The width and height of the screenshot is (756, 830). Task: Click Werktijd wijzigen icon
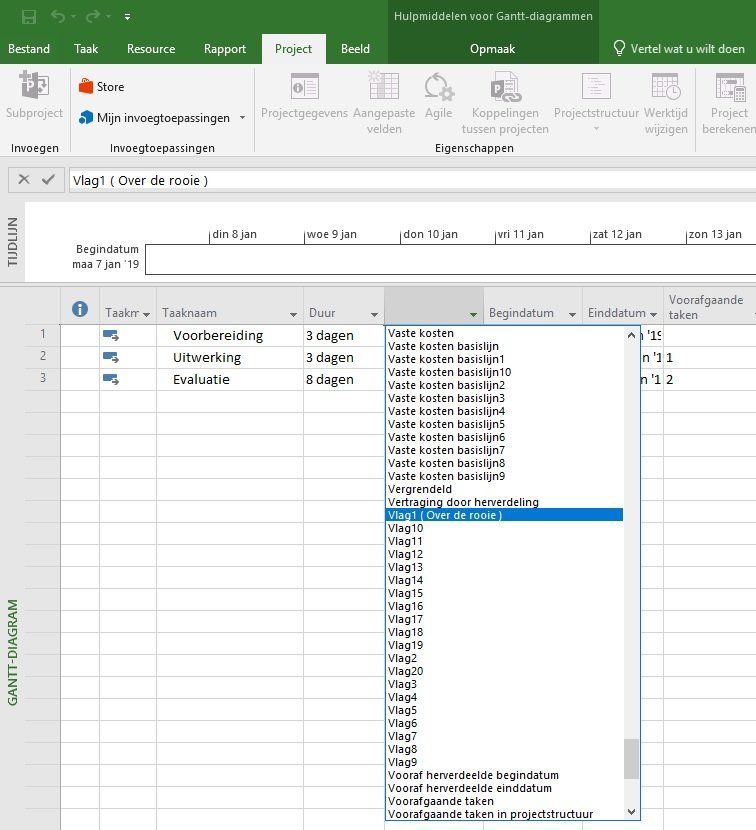(666, 86)
